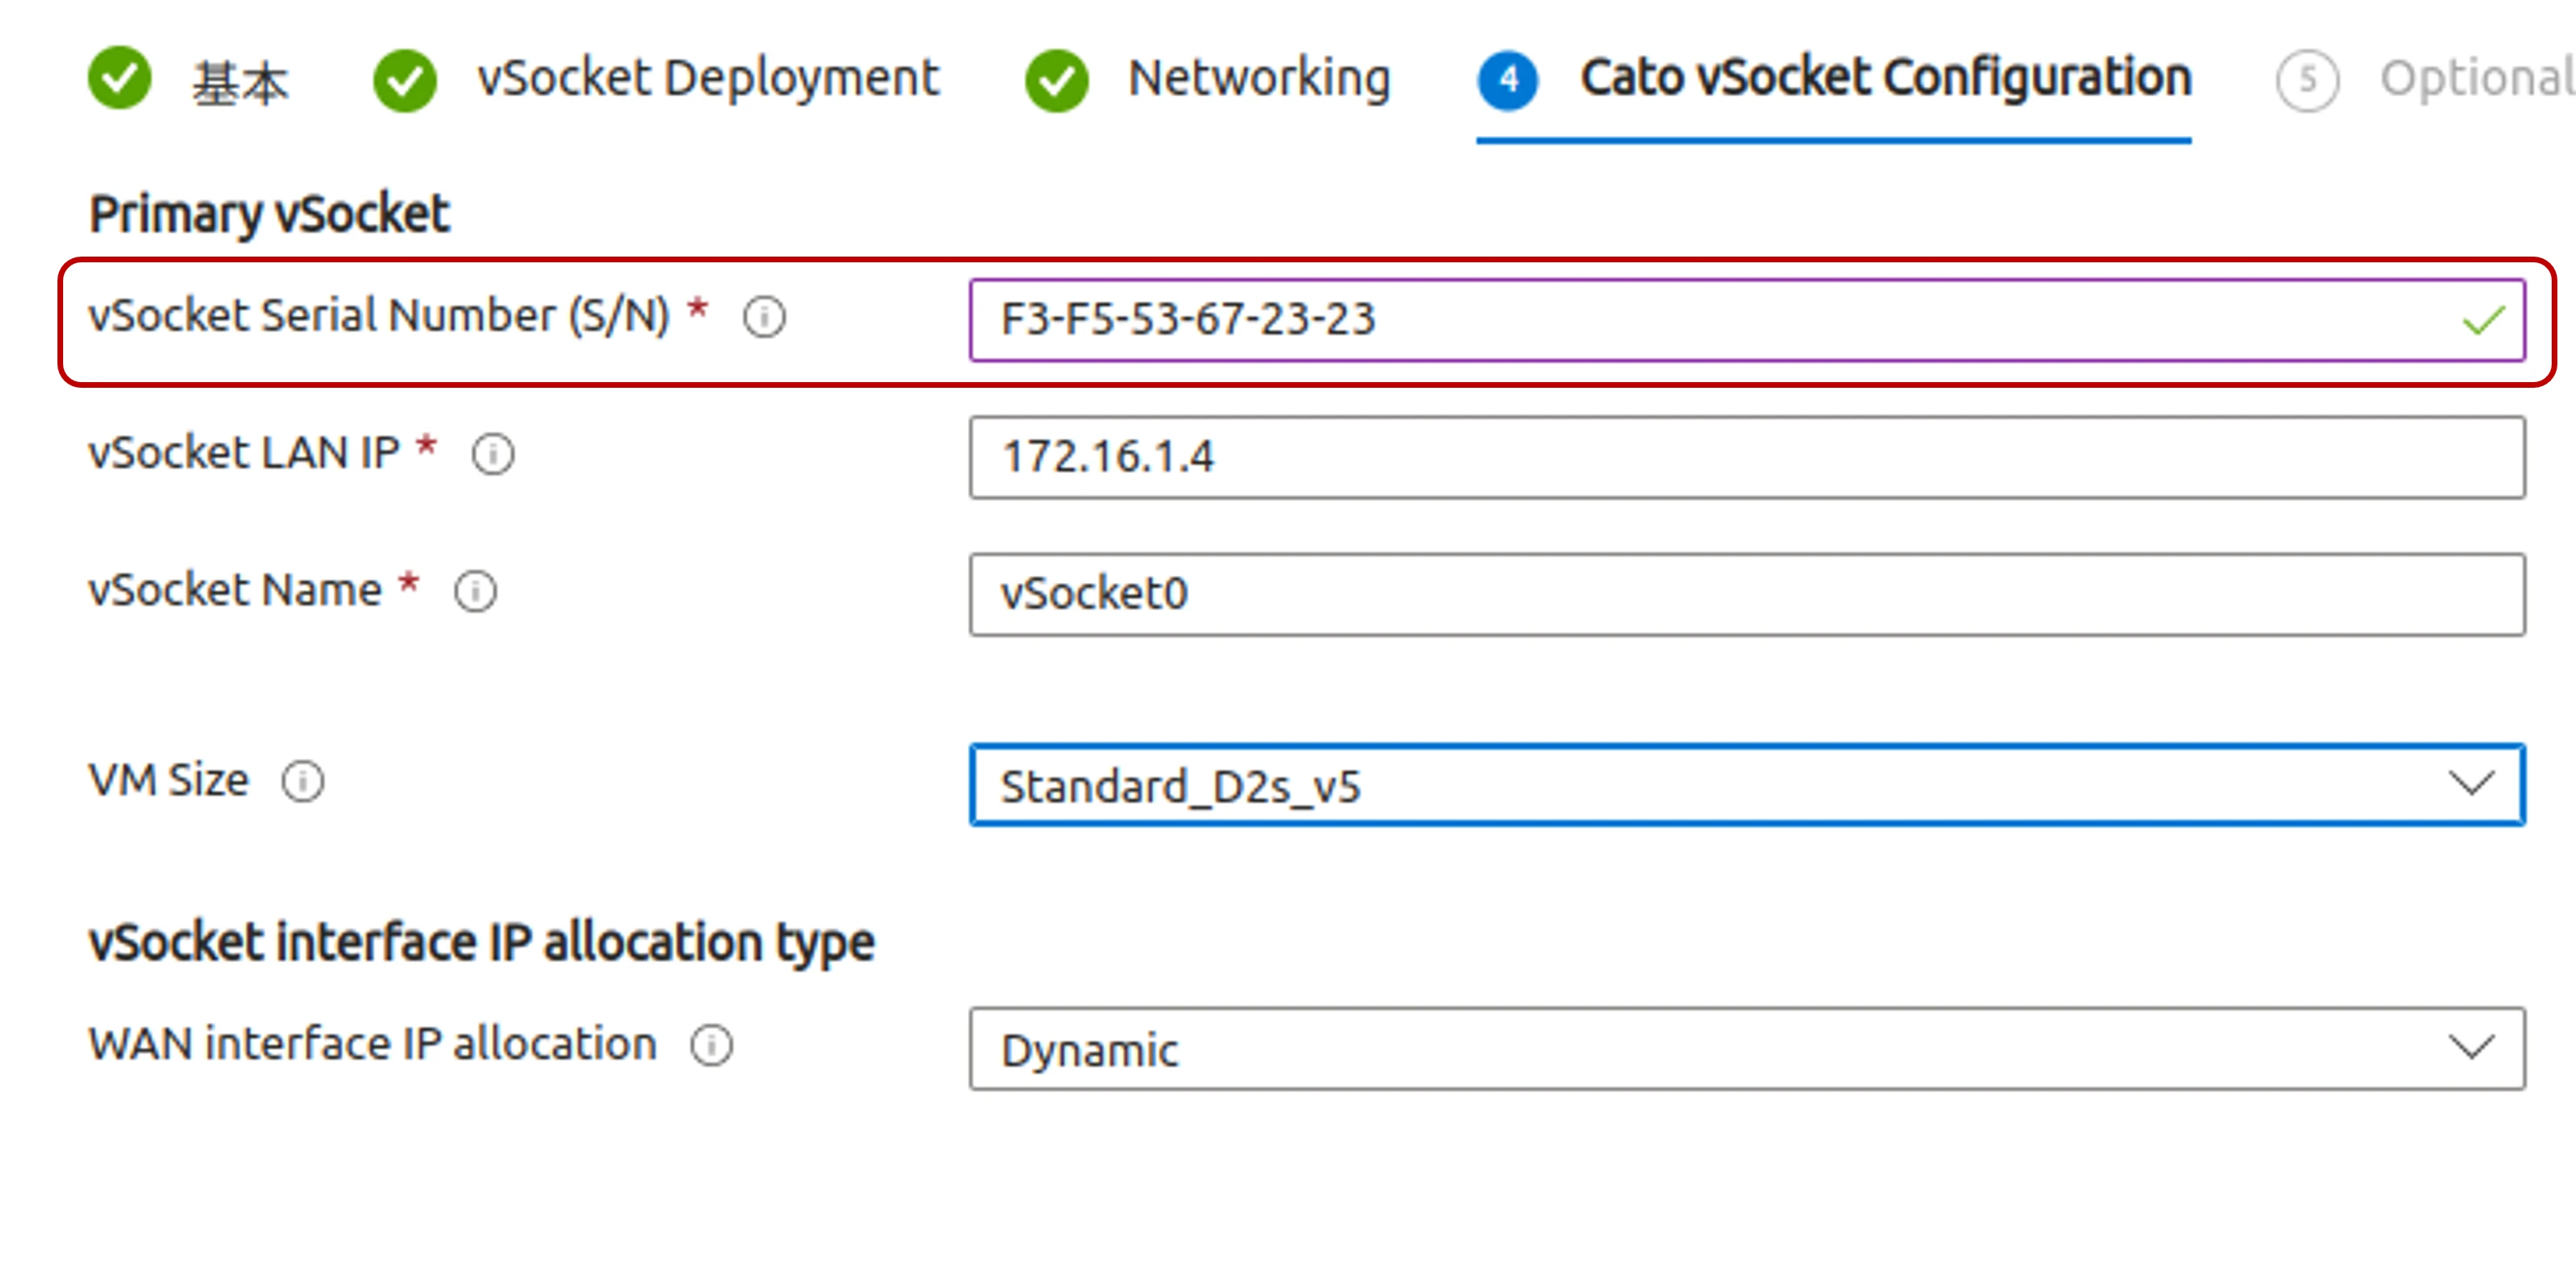Click the chevron arrow of Dynamic combo box
The image size is (2576, 1288).
click(x=2471, y=1048)
